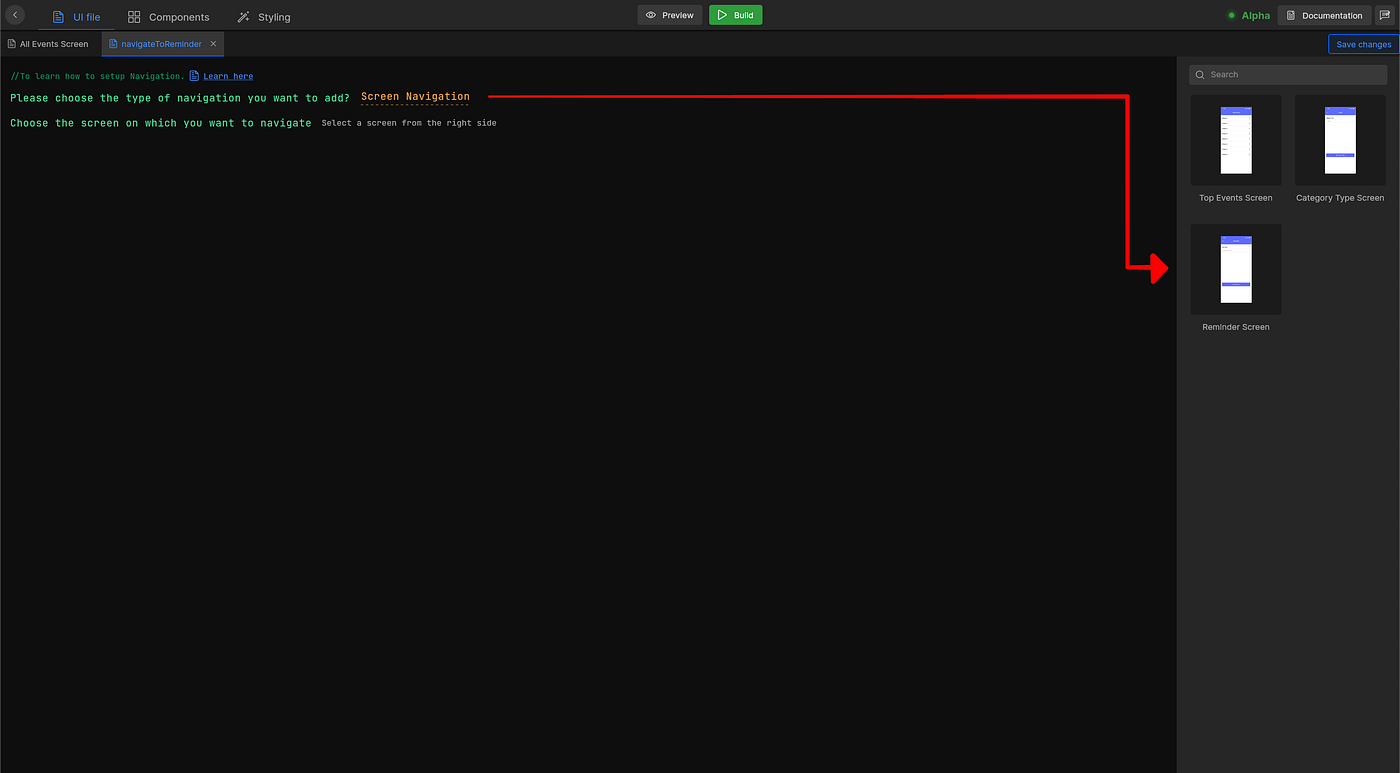Click the search magnifier icon

(x=1199, y=74)
